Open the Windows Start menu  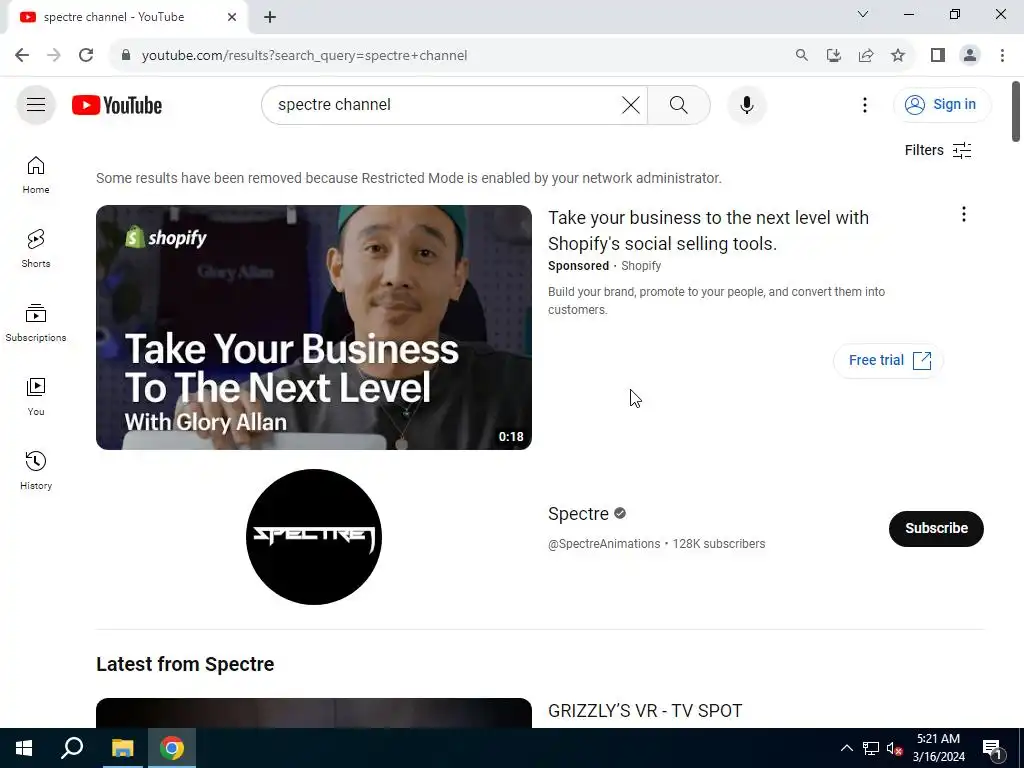point(24,748)
